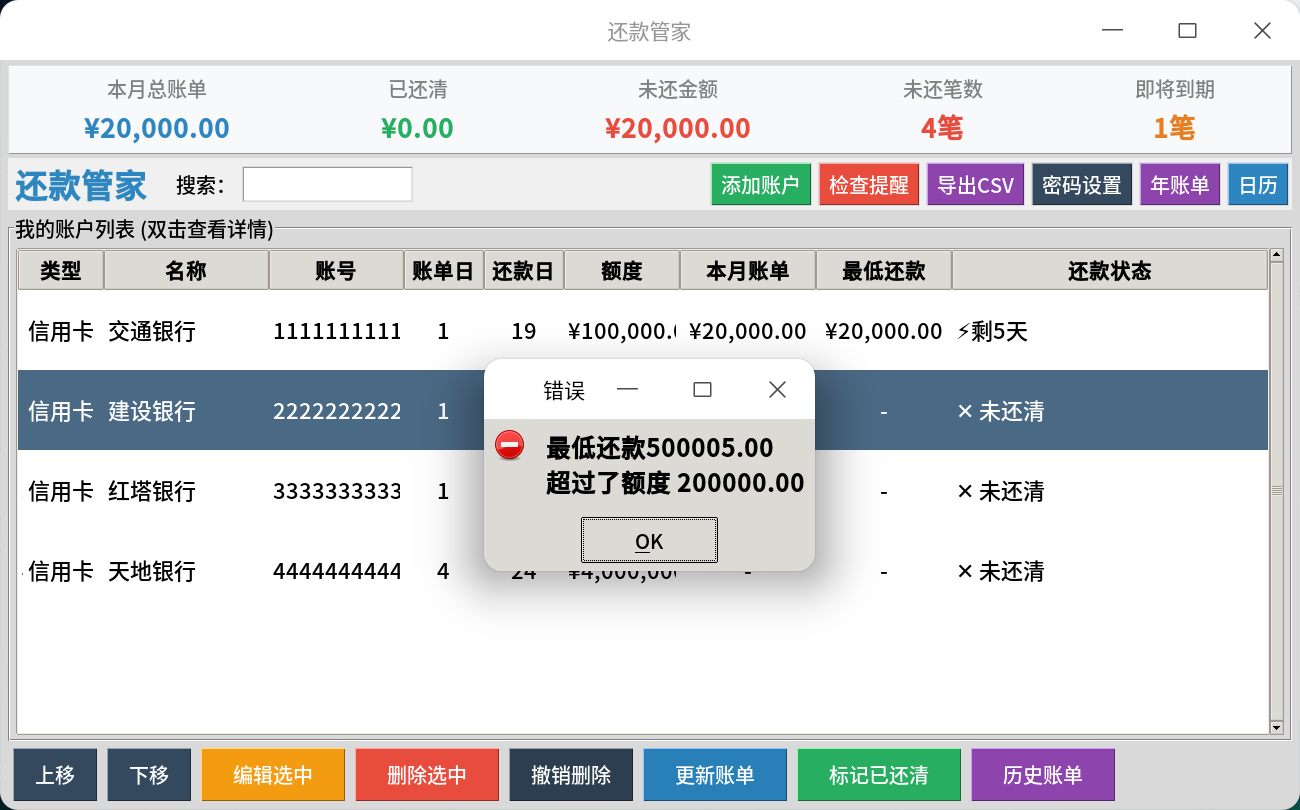Click OK in the error dialog
Viewport: 1300px width, 810px height.
pyautogui.click(x=649, y=541)
